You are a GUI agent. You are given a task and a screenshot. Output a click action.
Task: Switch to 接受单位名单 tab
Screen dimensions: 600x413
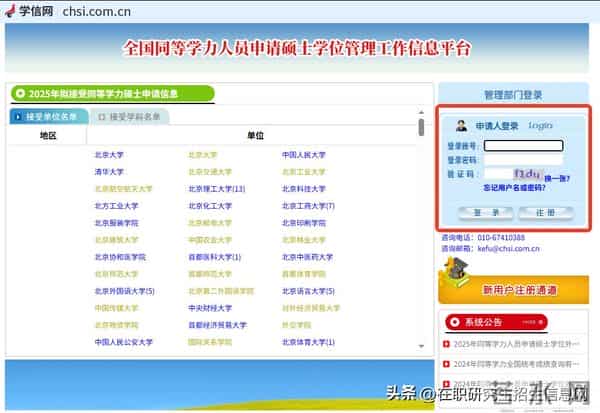click(x=49, y=116)
